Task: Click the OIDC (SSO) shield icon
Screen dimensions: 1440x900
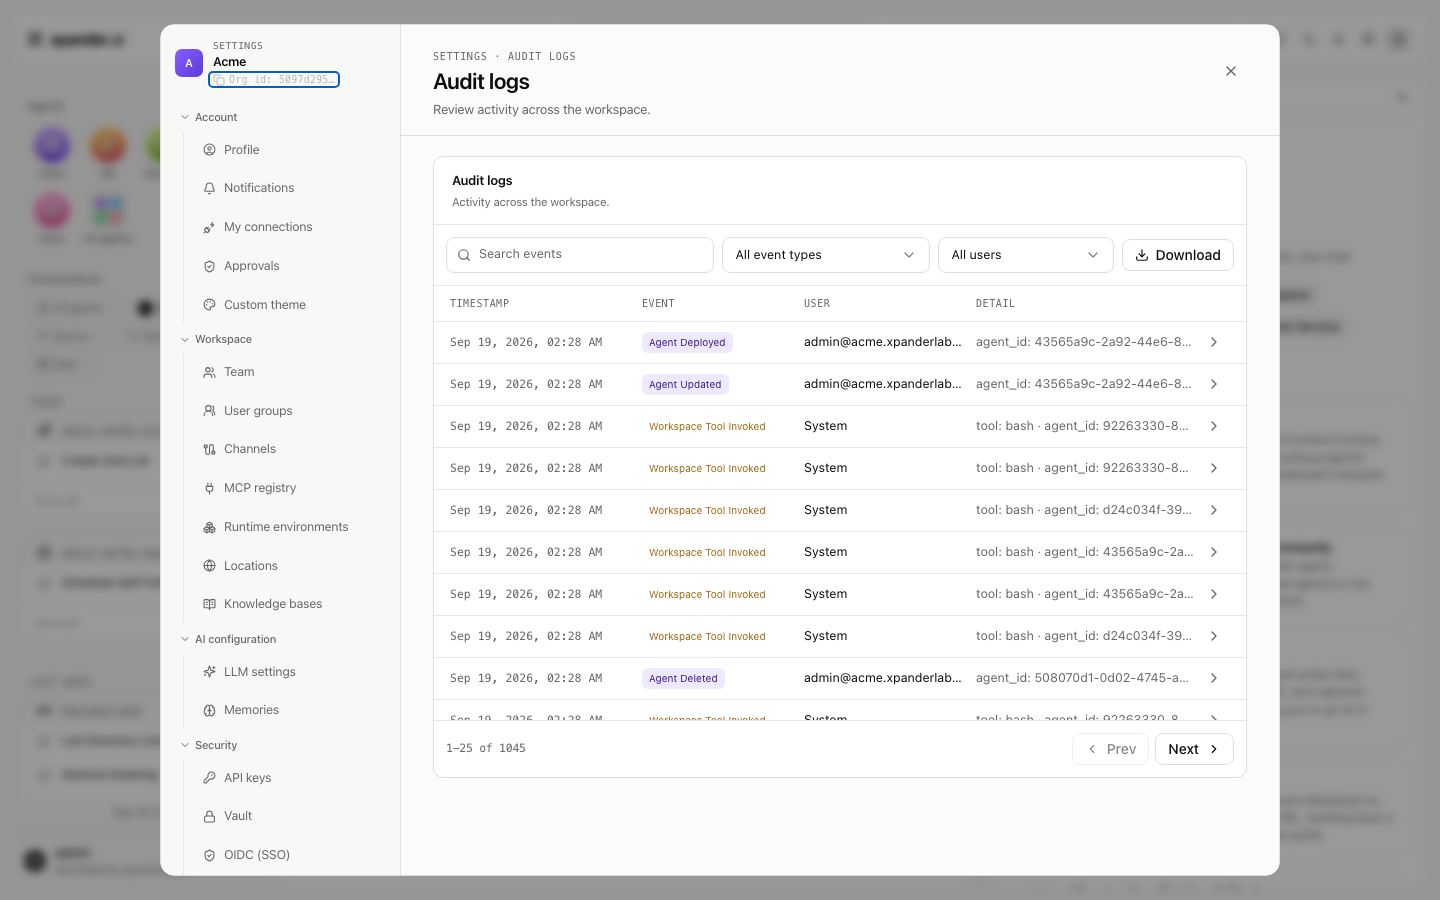Action: (x=210, y=855)
